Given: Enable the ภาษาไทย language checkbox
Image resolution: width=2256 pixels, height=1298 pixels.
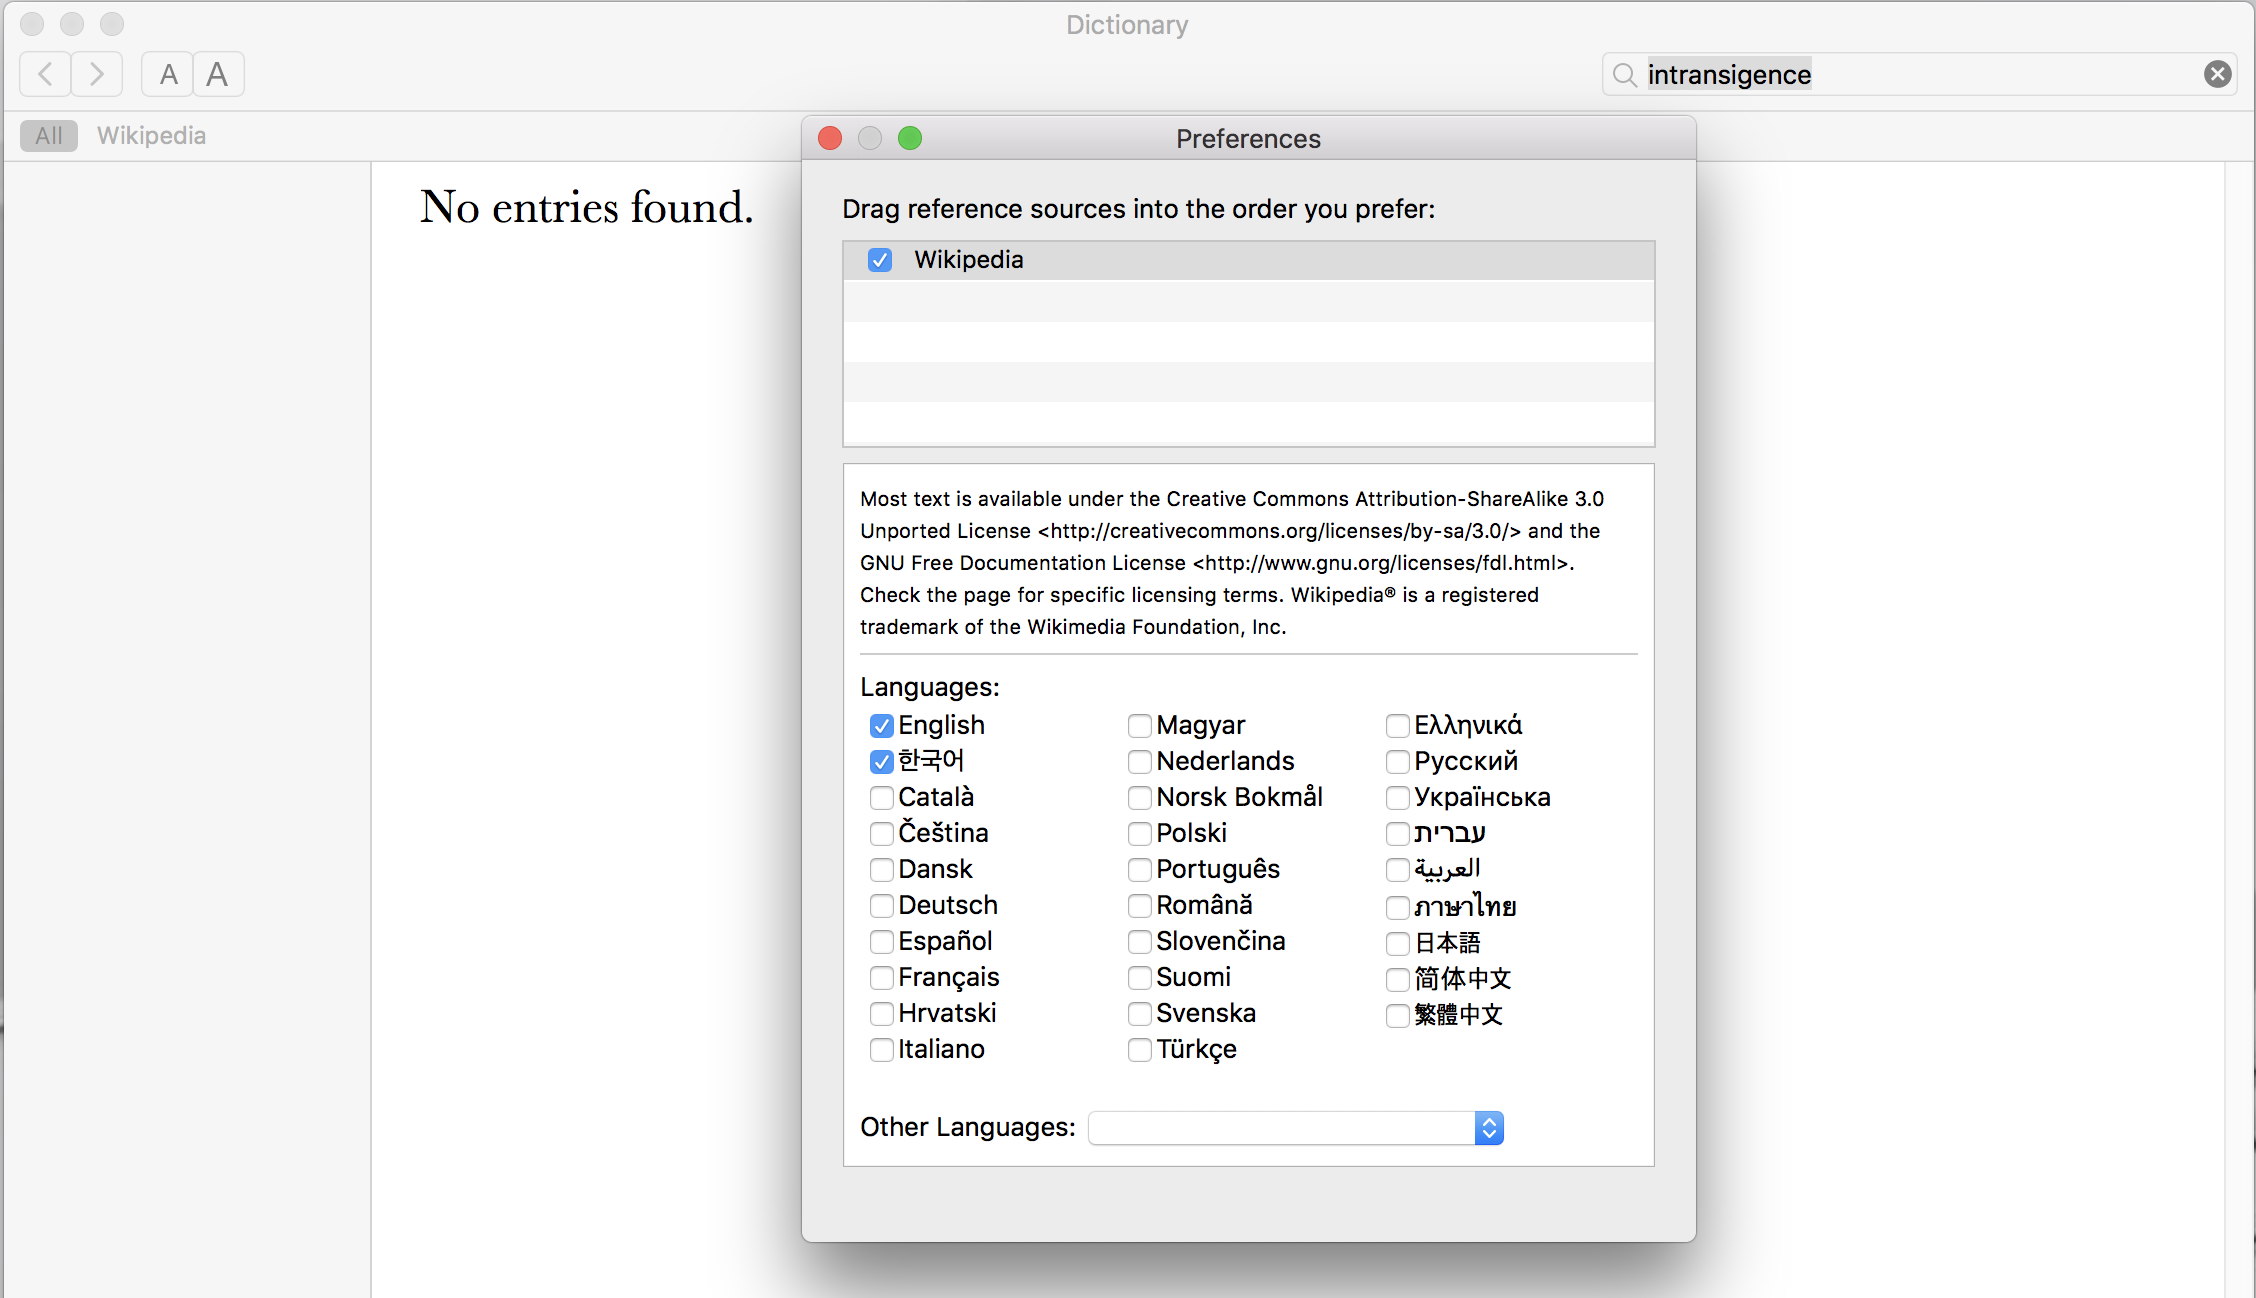Looking at the screenshot, I should pos(1397,907).
